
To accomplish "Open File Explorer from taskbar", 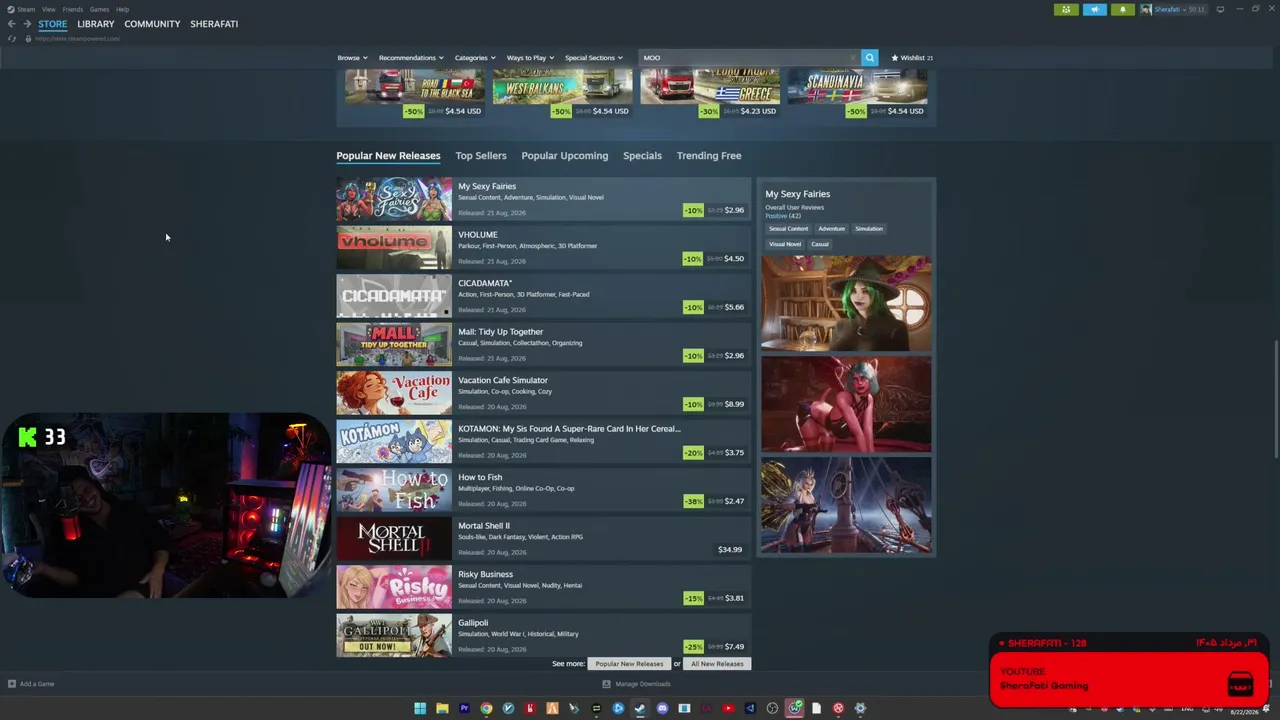I will (x=442, y=708).
